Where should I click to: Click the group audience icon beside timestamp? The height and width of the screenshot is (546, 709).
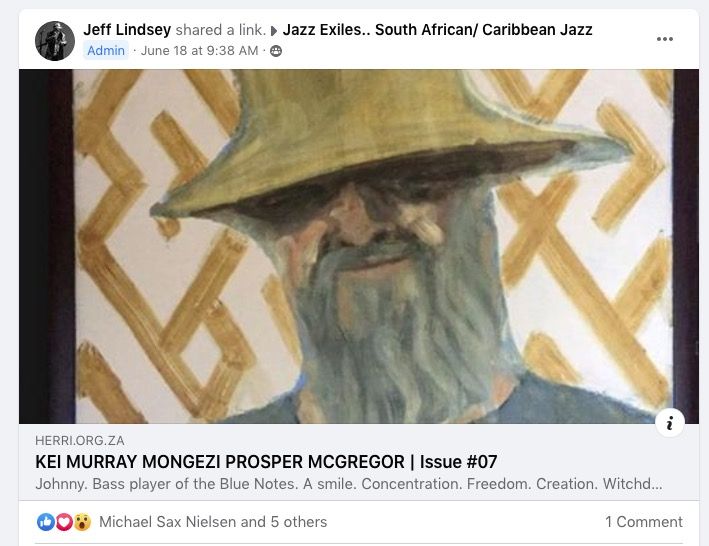(276, 51)
